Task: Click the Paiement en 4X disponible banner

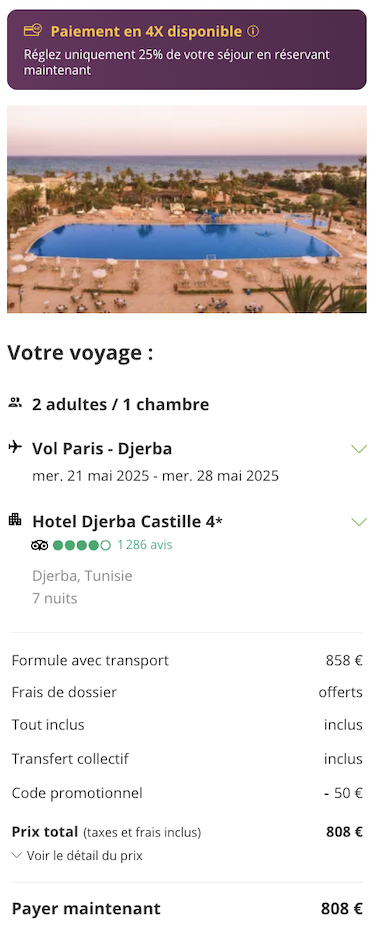Action: point(187,50)
